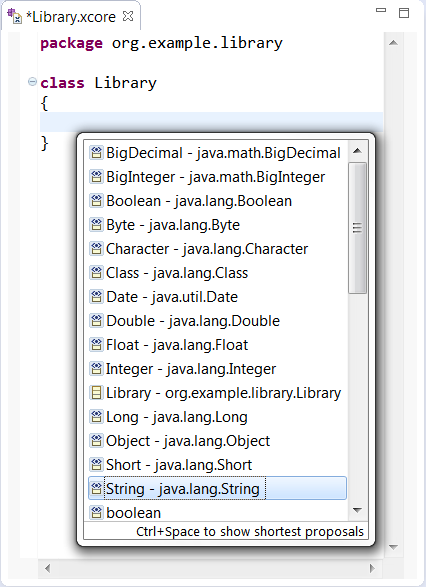The image size is (426, 587).
Task: Click editor horizontal scroll-left arrow
Action: [48, 568]
